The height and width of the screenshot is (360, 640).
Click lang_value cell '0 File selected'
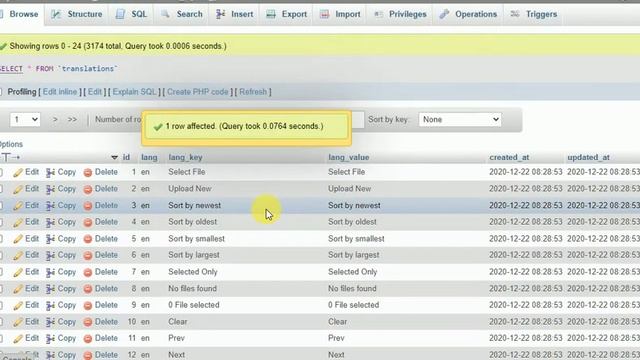tap(353, 305)
